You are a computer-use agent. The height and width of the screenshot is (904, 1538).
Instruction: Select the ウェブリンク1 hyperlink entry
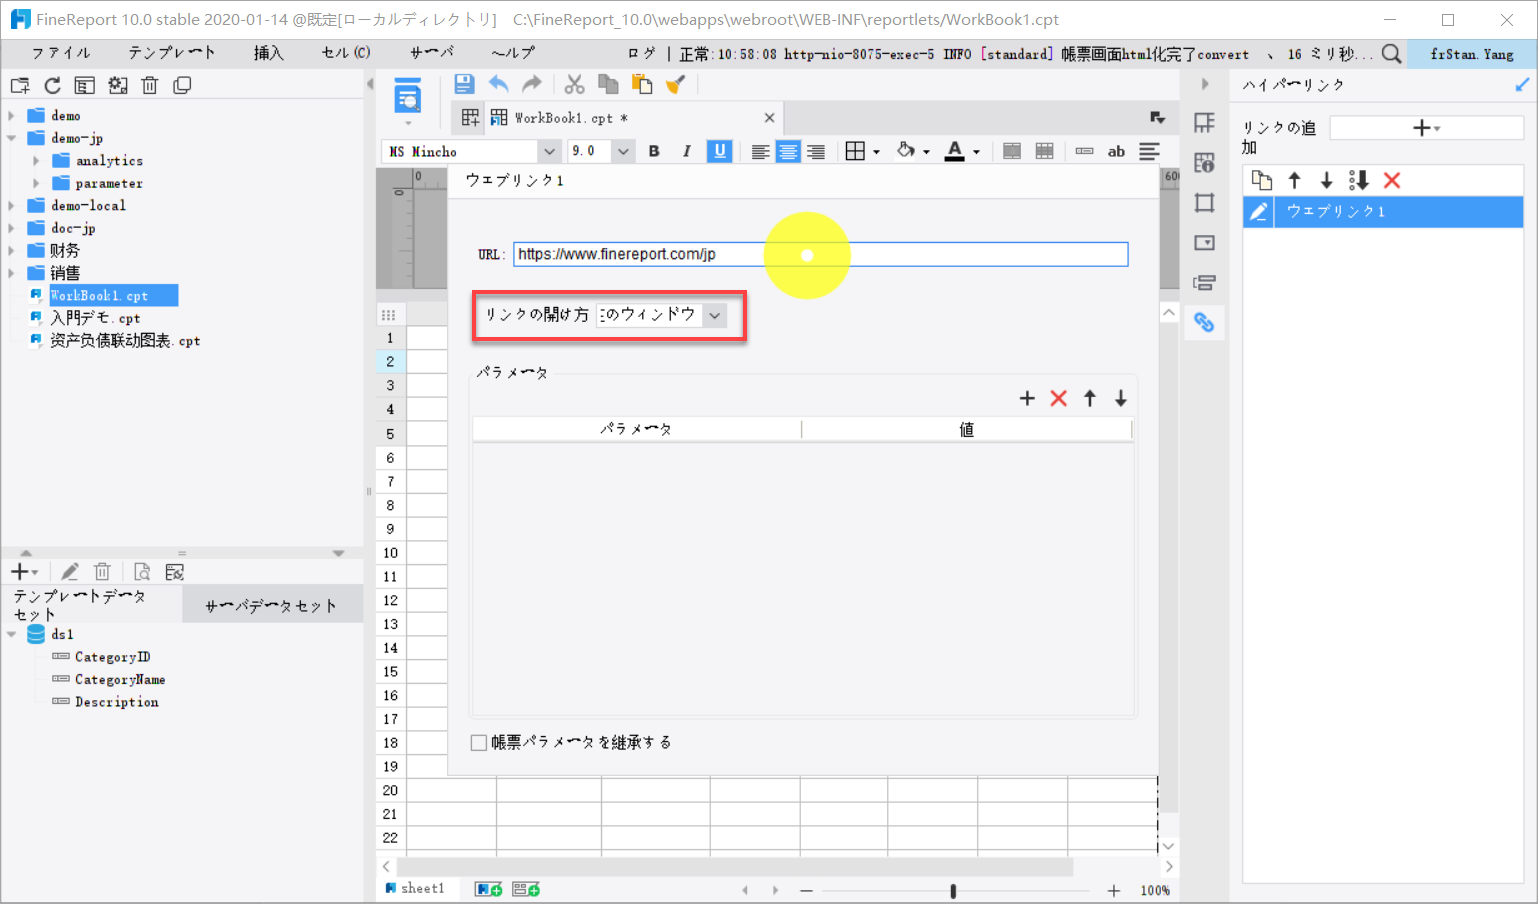pyautogui.click(x=1383, y=211)
